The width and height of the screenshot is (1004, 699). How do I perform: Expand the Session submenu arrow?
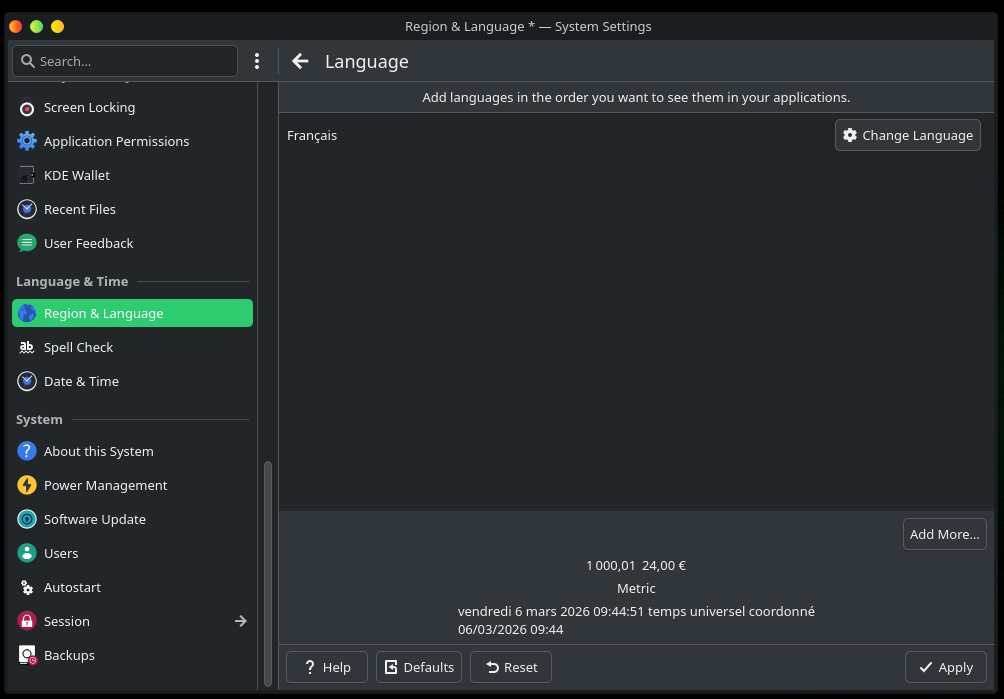(x=240, y=622)
